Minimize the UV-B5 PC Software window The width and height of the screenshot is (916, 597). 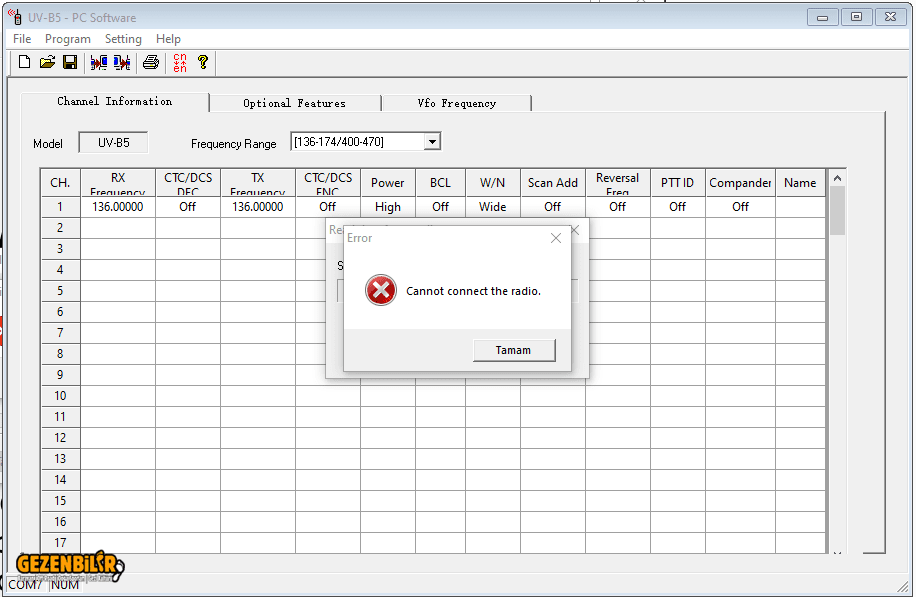click(823, 17)
